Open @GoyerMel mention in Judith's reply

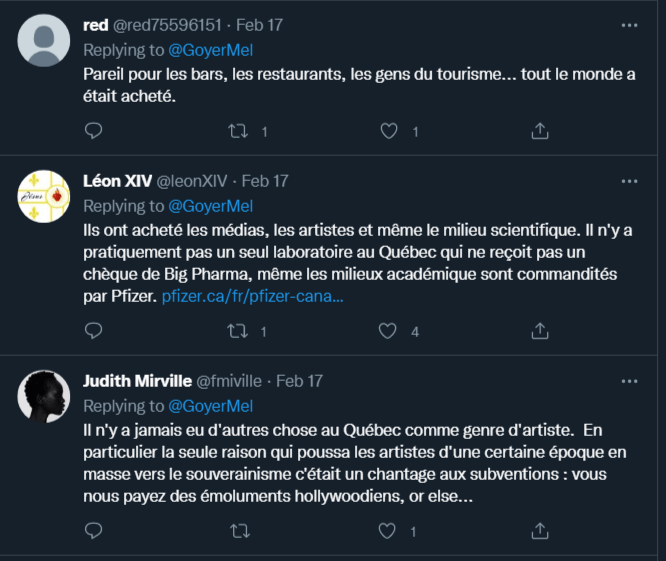coord(210,406)
